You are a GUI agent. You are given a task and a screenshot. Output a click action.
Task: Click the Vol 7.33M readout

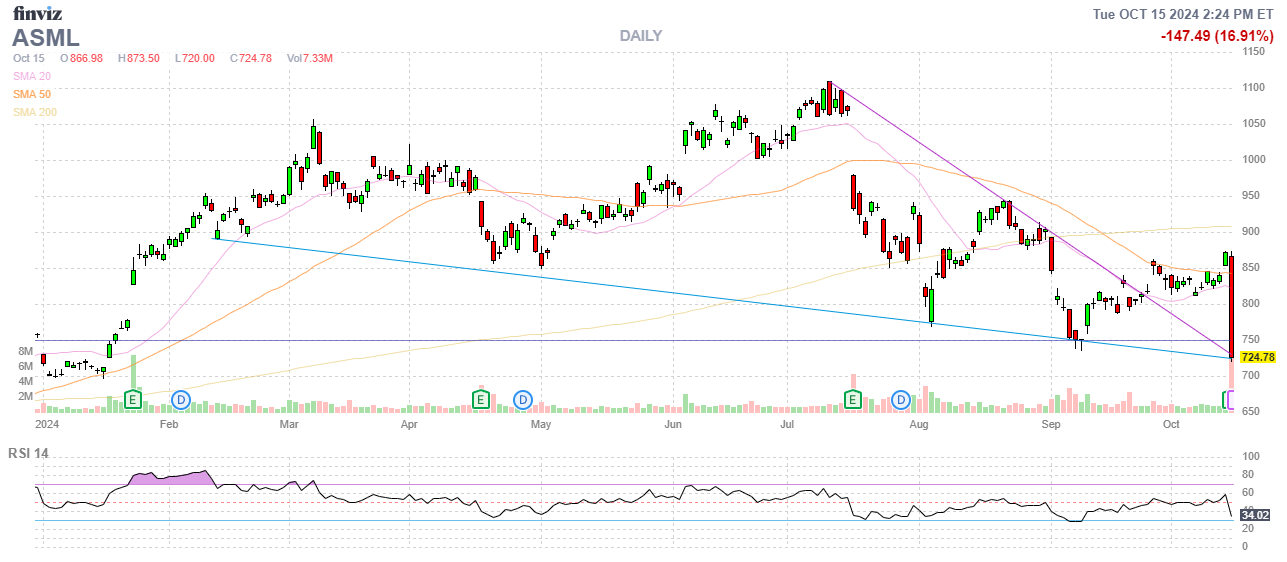309,58
